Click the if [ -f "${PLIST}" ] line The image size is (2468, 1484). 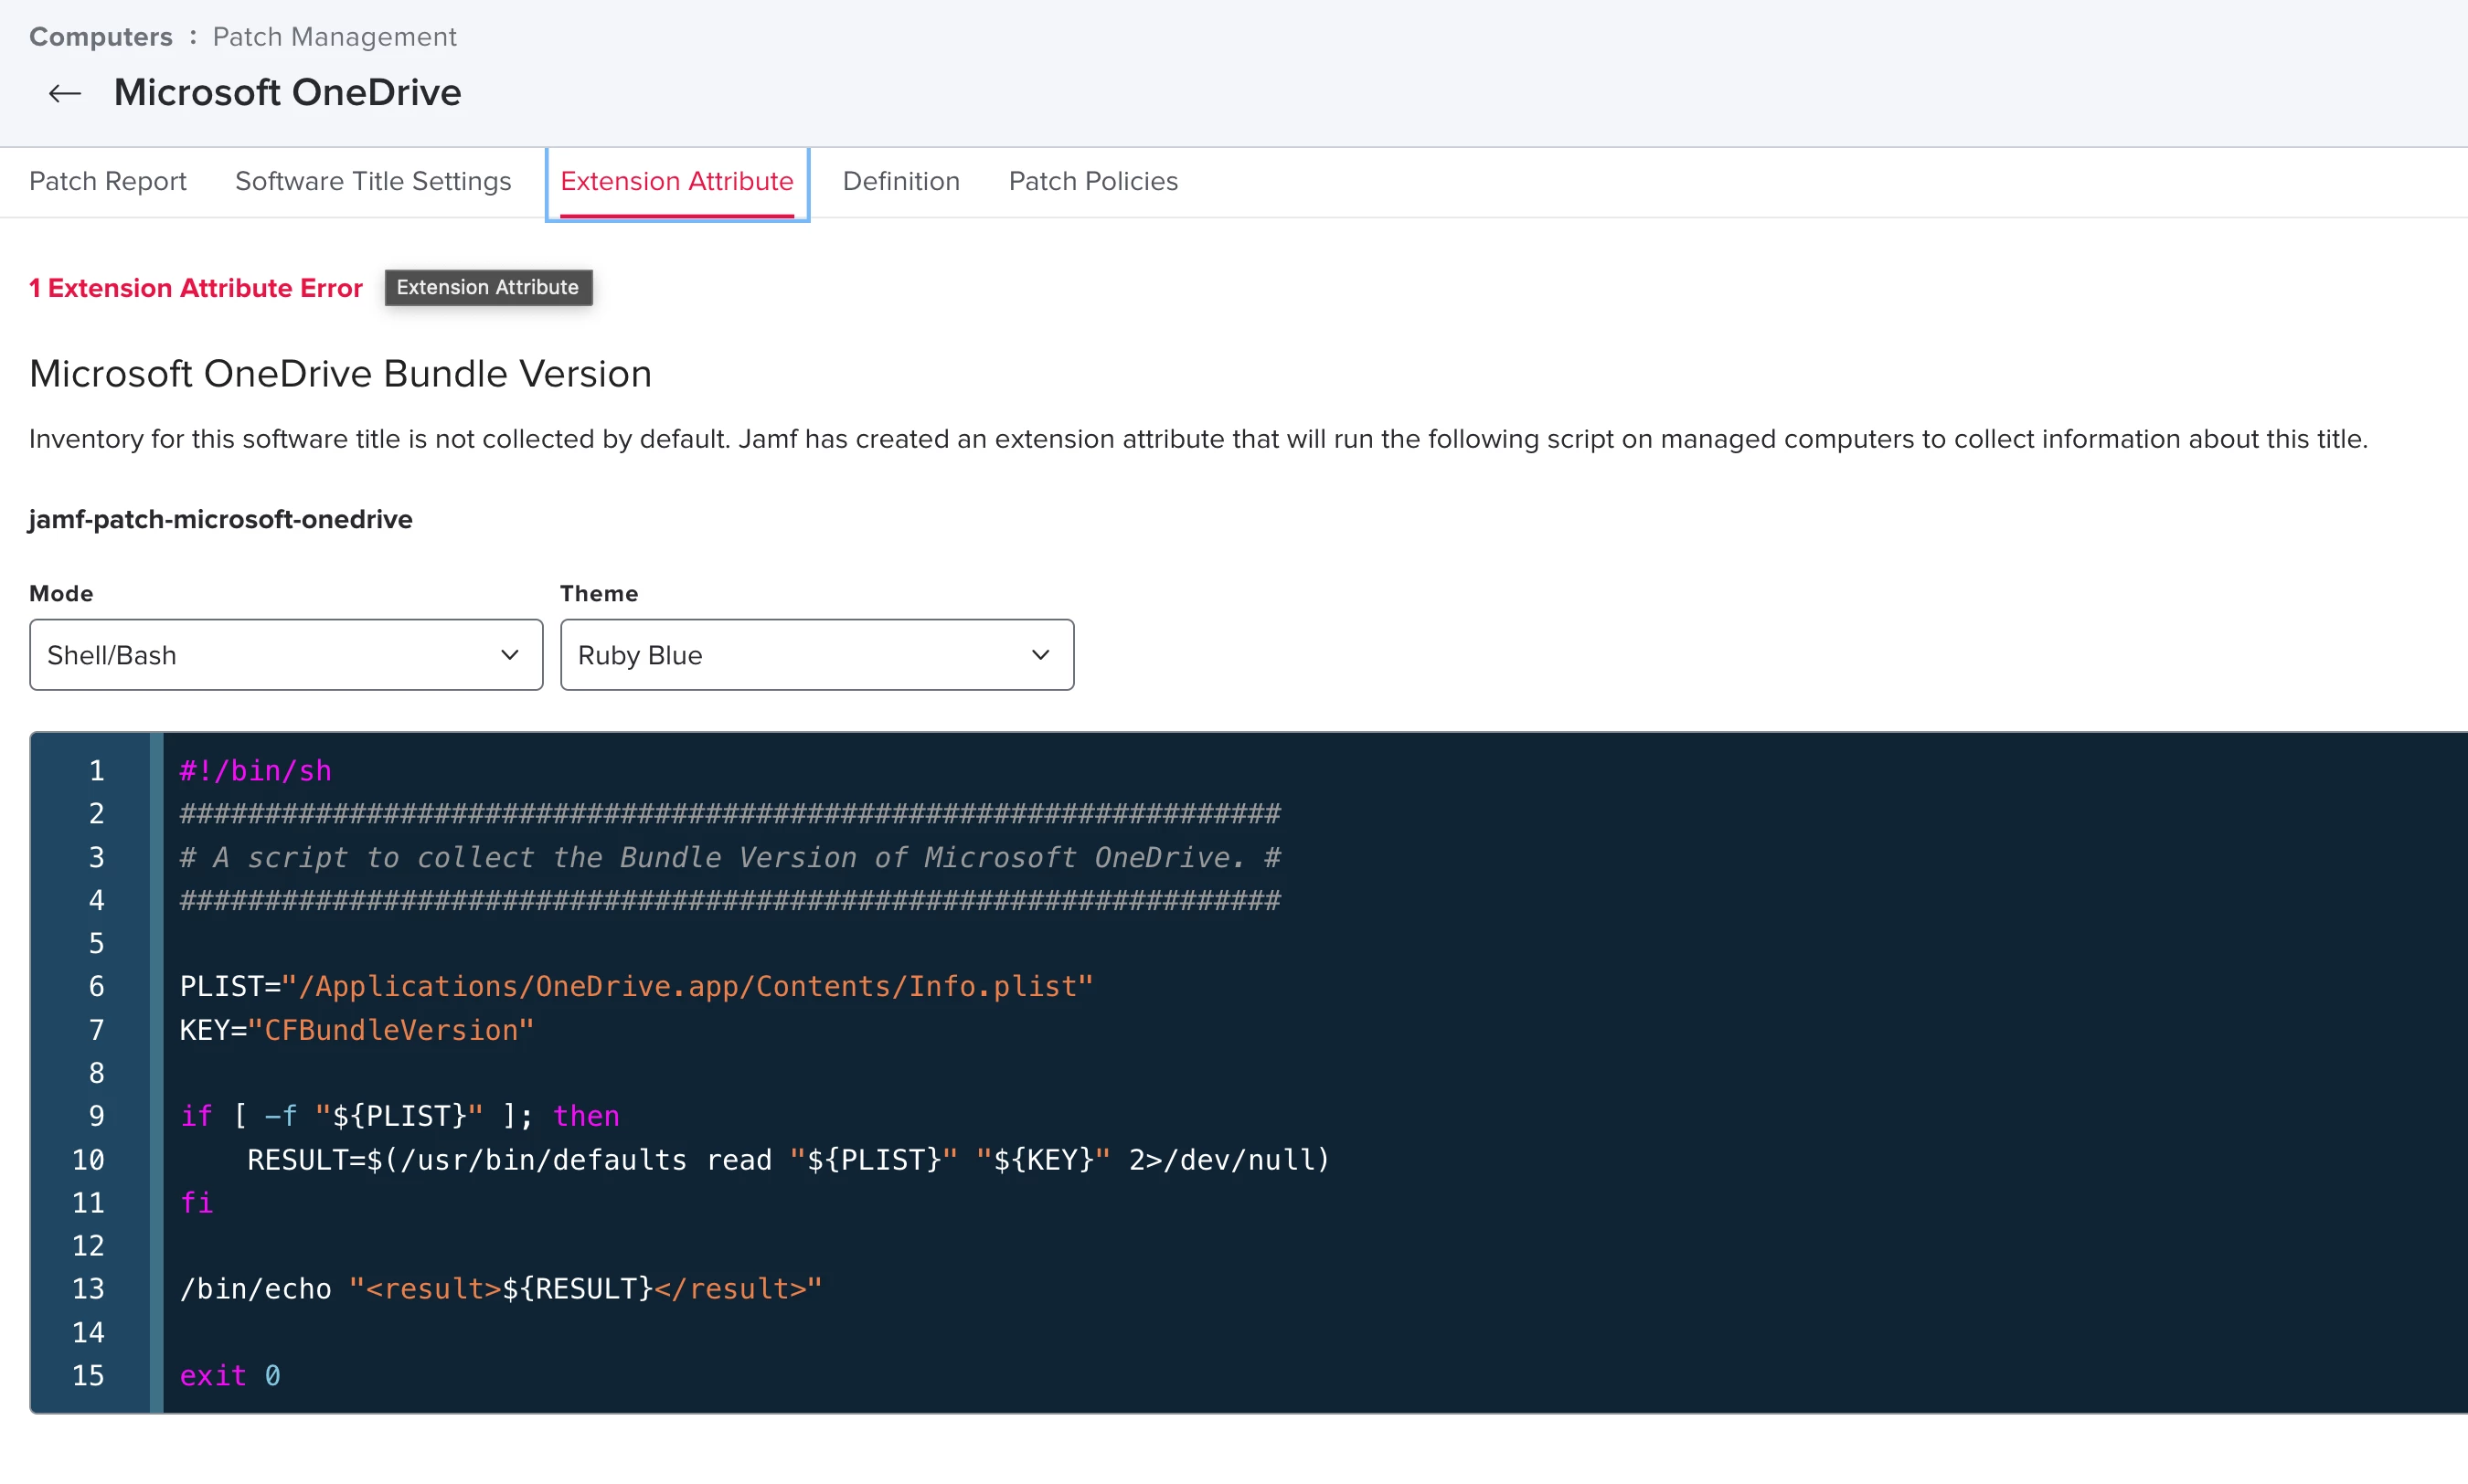click(400, 1116)
